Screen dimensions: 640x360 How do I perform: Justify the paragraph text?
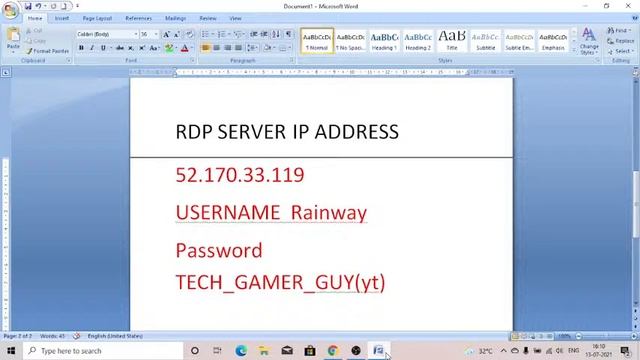[238, 48]
